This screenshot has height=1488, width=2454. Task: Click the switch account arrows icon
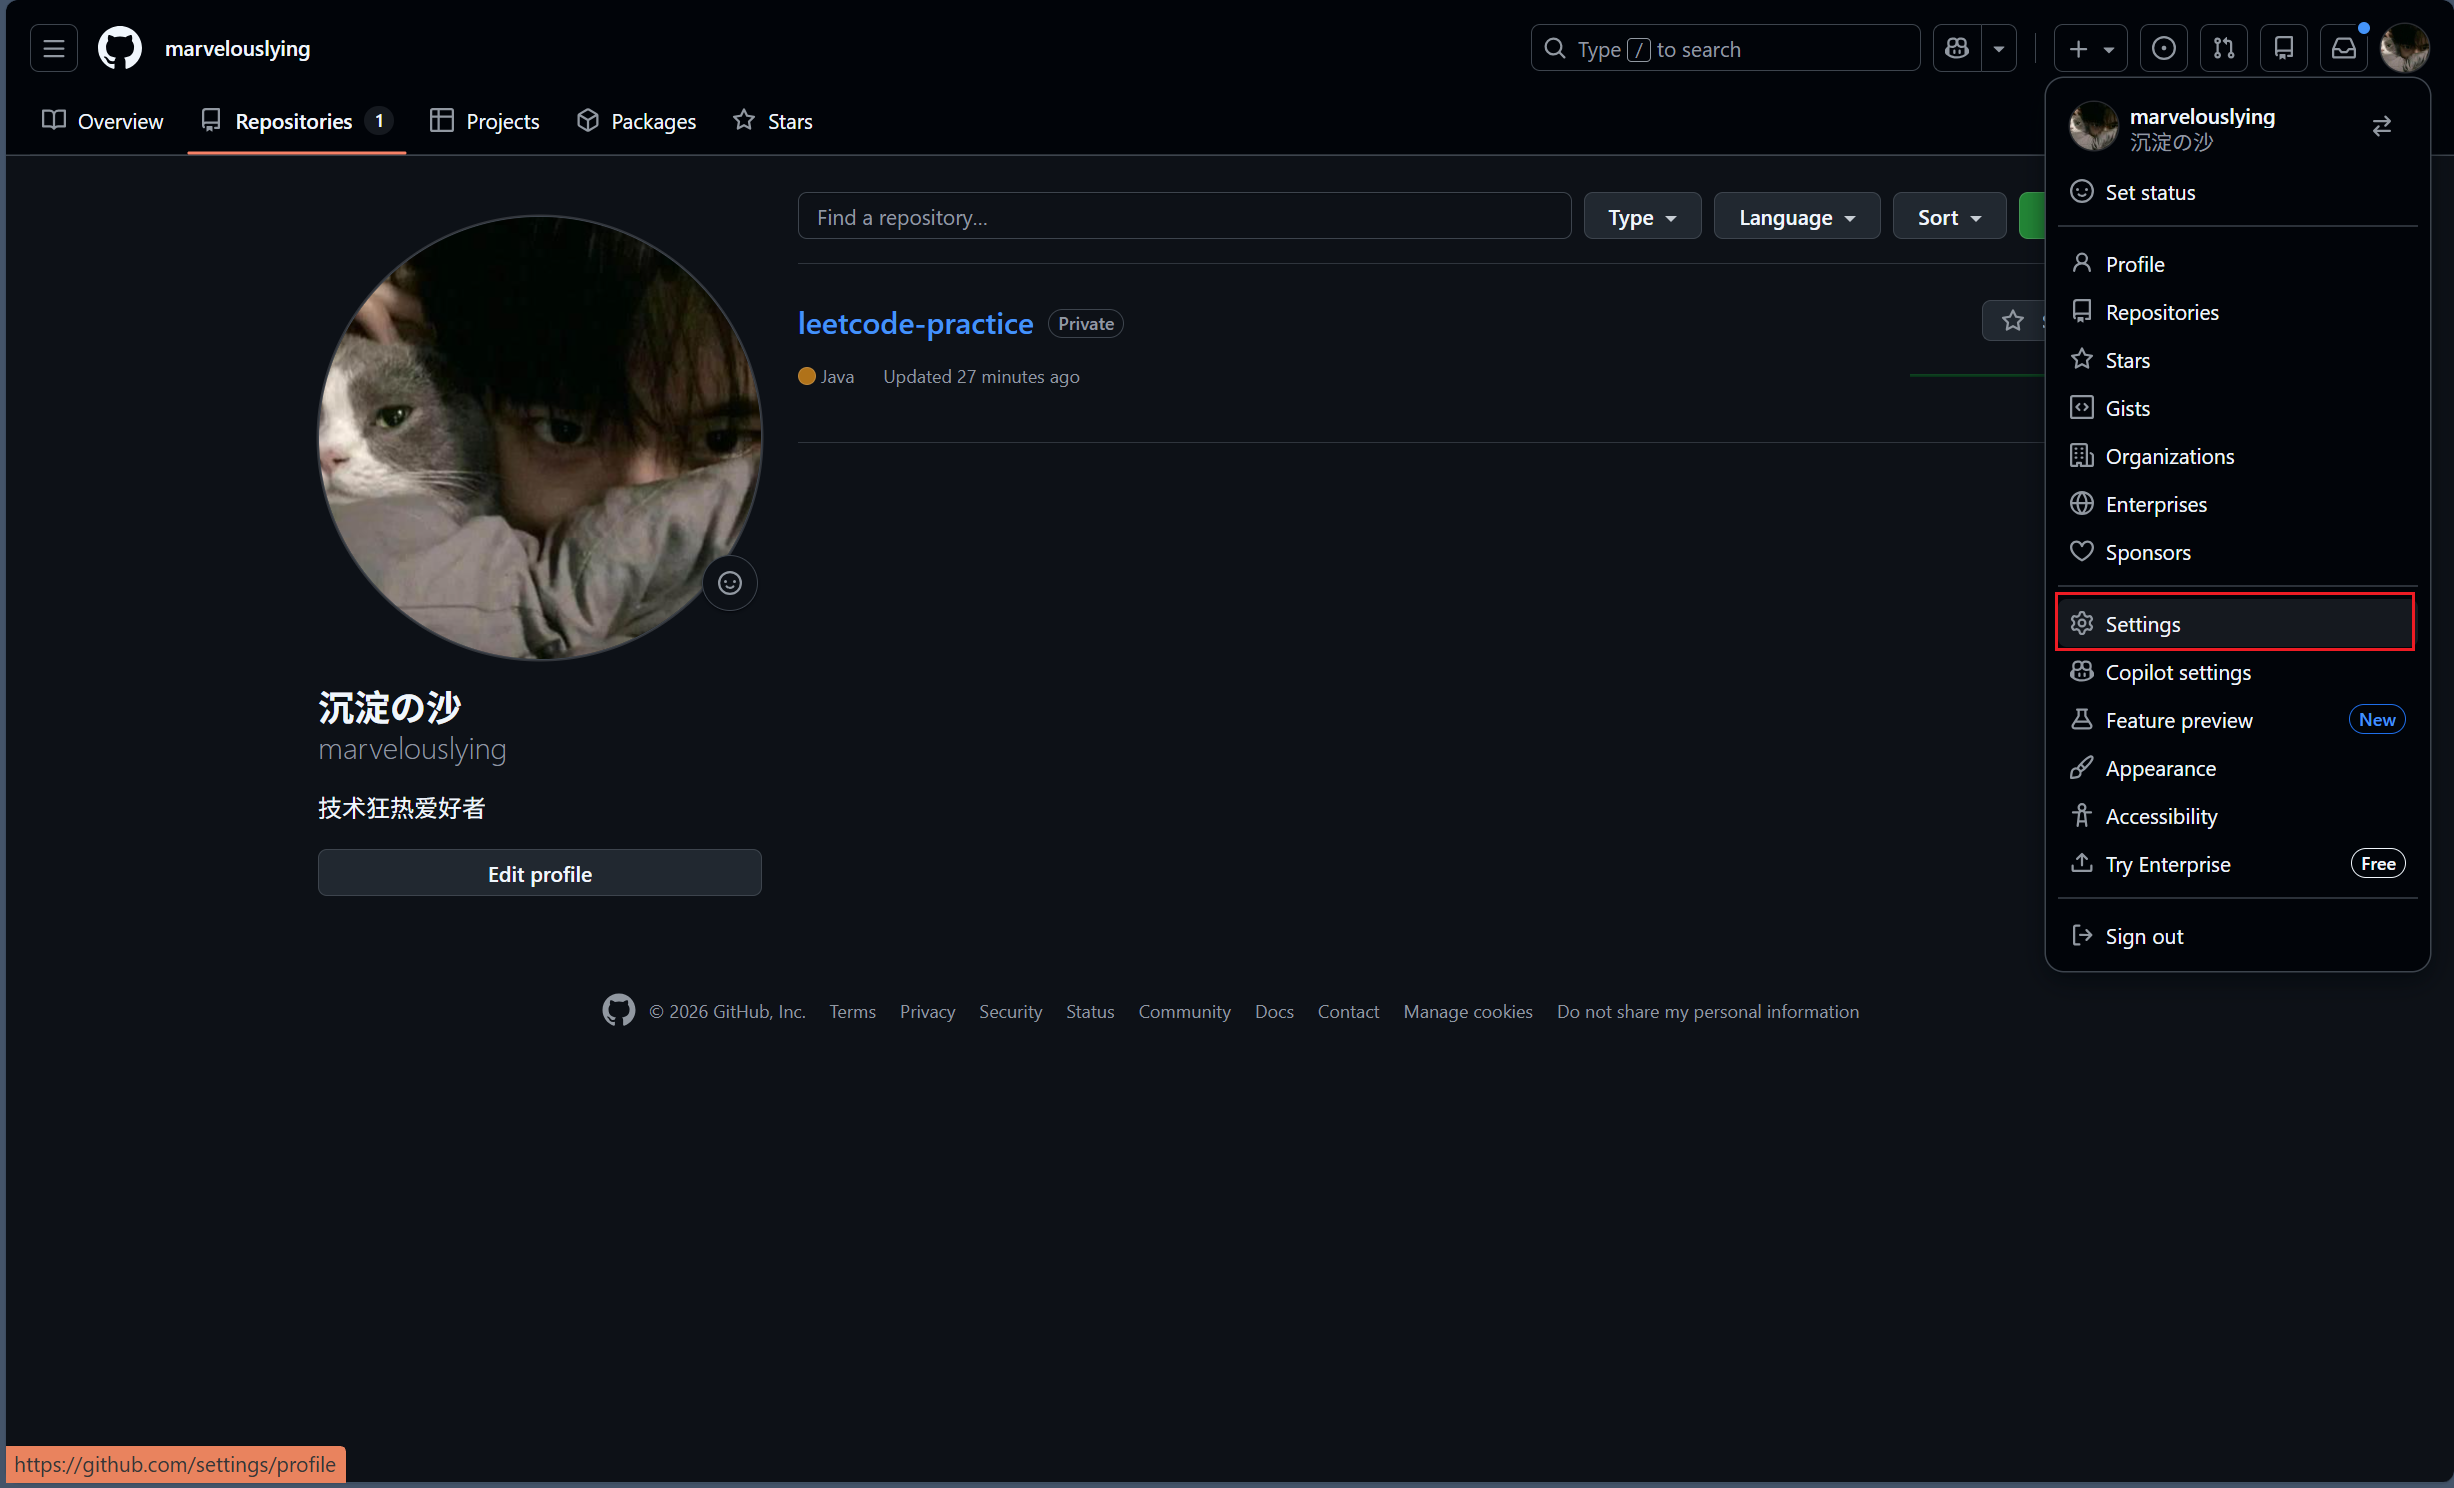2381,126
